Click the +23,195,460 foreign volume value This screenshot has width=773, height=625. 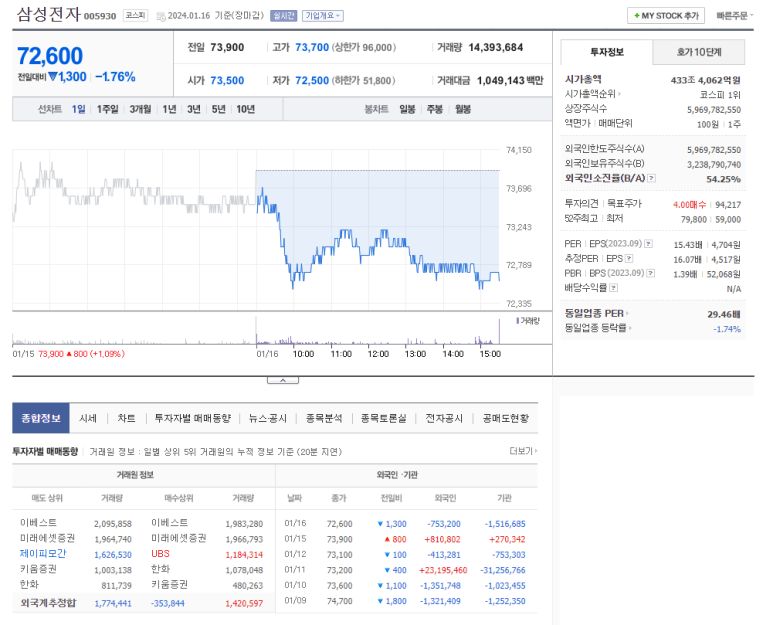[x=443, y=570]
